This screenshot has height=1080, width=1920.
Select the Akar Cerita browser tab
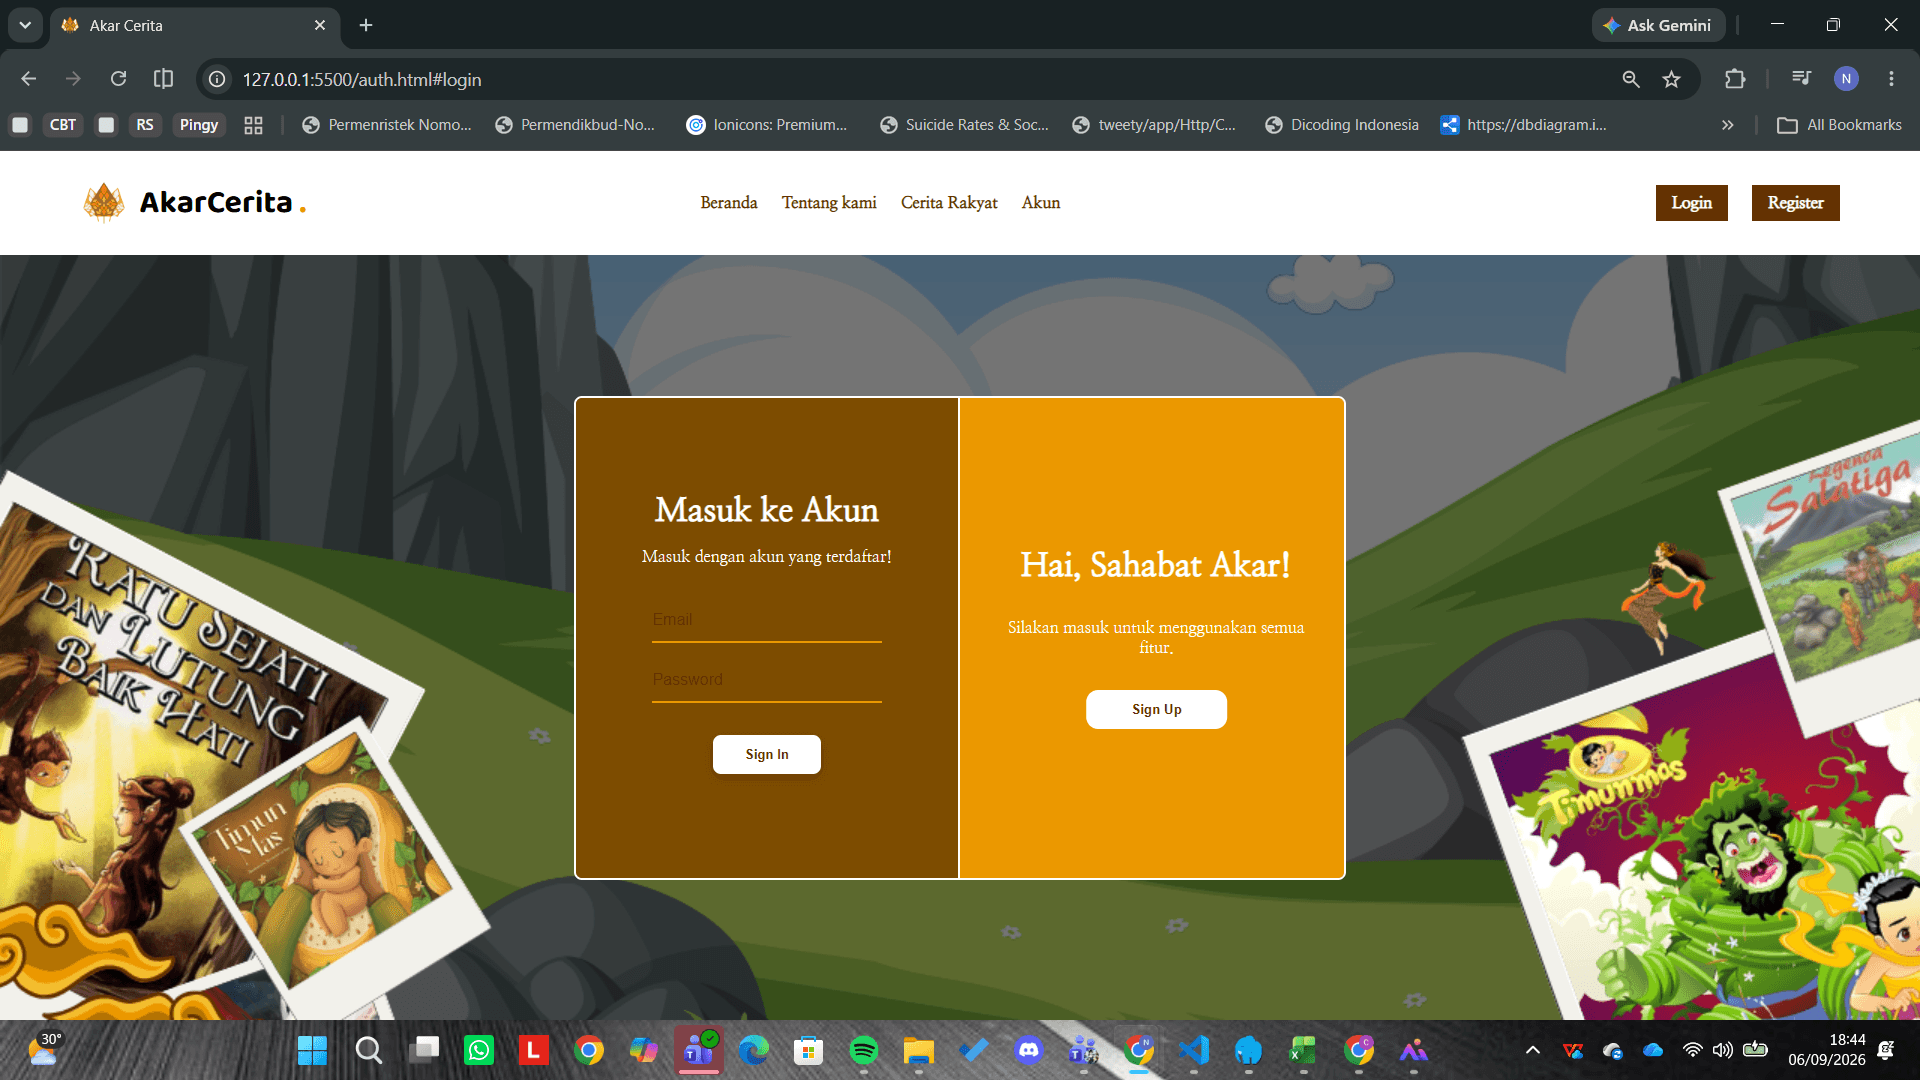195,26
